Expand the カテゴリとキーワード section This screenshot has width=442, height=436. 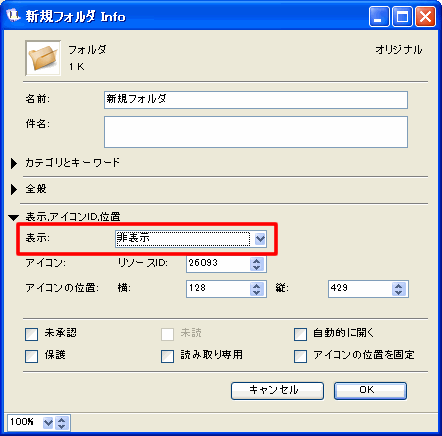coord(14,163)
